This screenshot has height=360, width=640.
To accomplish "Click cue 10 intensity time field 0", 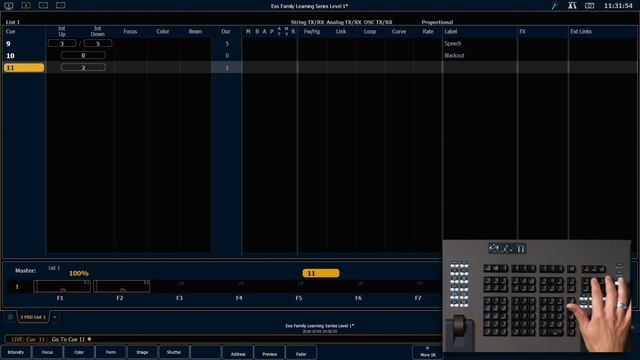I will pos(83,55).
